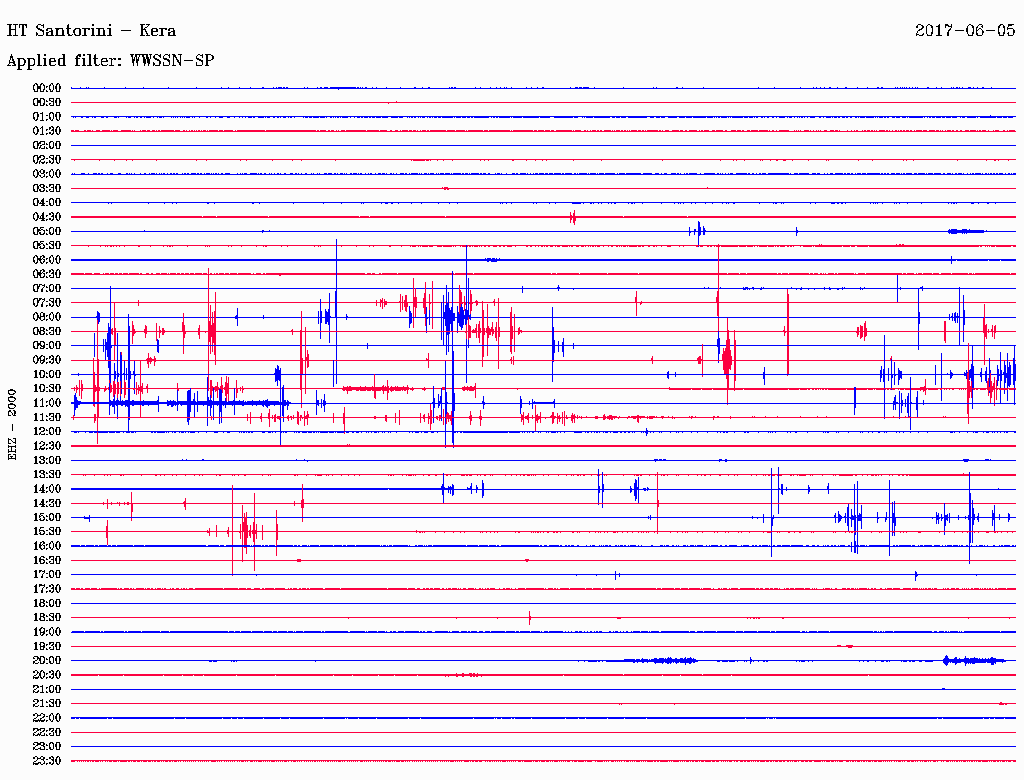Click the 20:00 time label

[x=47, y=660]
